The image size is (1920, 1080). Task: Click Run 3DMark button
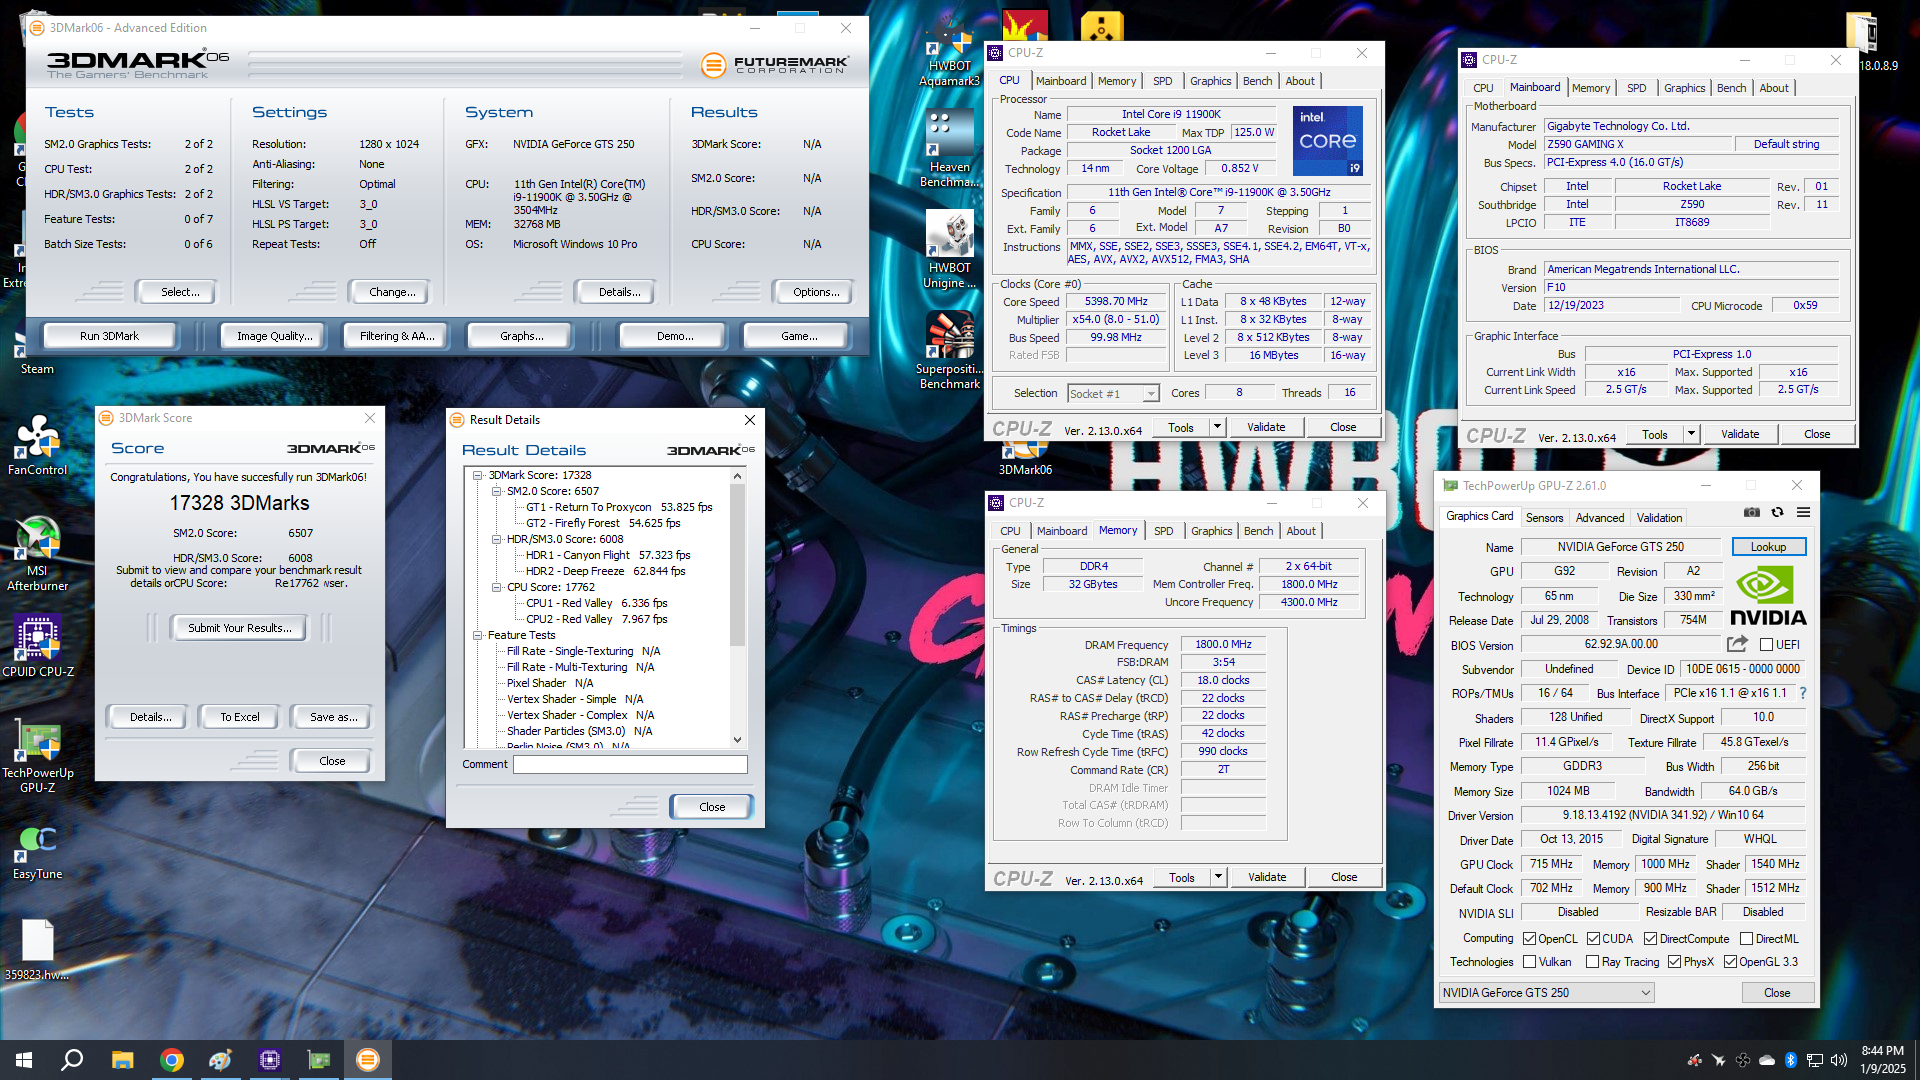tap(110, 336)
